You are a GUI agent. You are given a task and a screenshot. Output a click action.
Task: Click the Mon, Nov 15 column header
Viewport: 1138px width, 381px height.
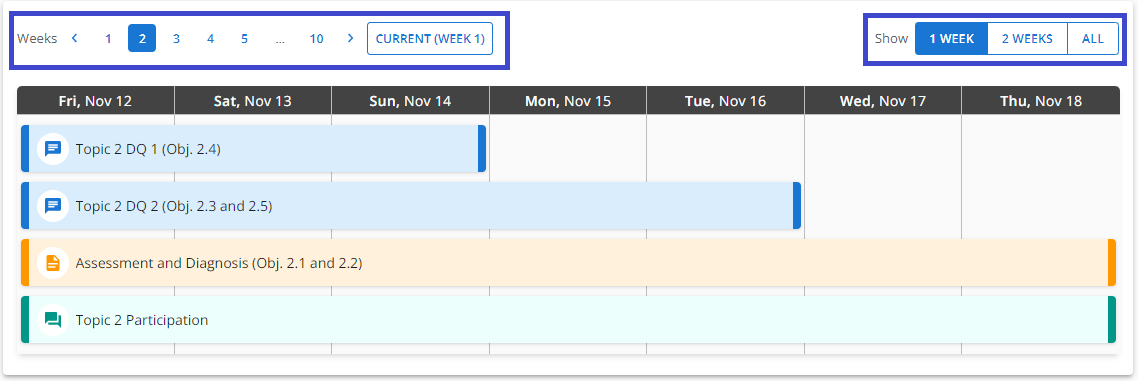(x=568, y=101)
